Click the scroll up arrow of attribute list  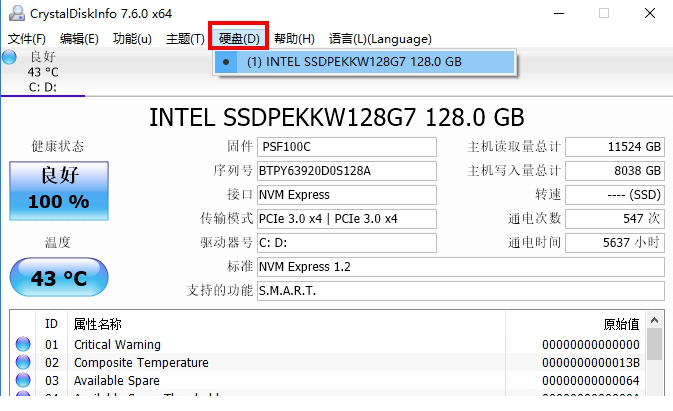click(x=655, y=320)
